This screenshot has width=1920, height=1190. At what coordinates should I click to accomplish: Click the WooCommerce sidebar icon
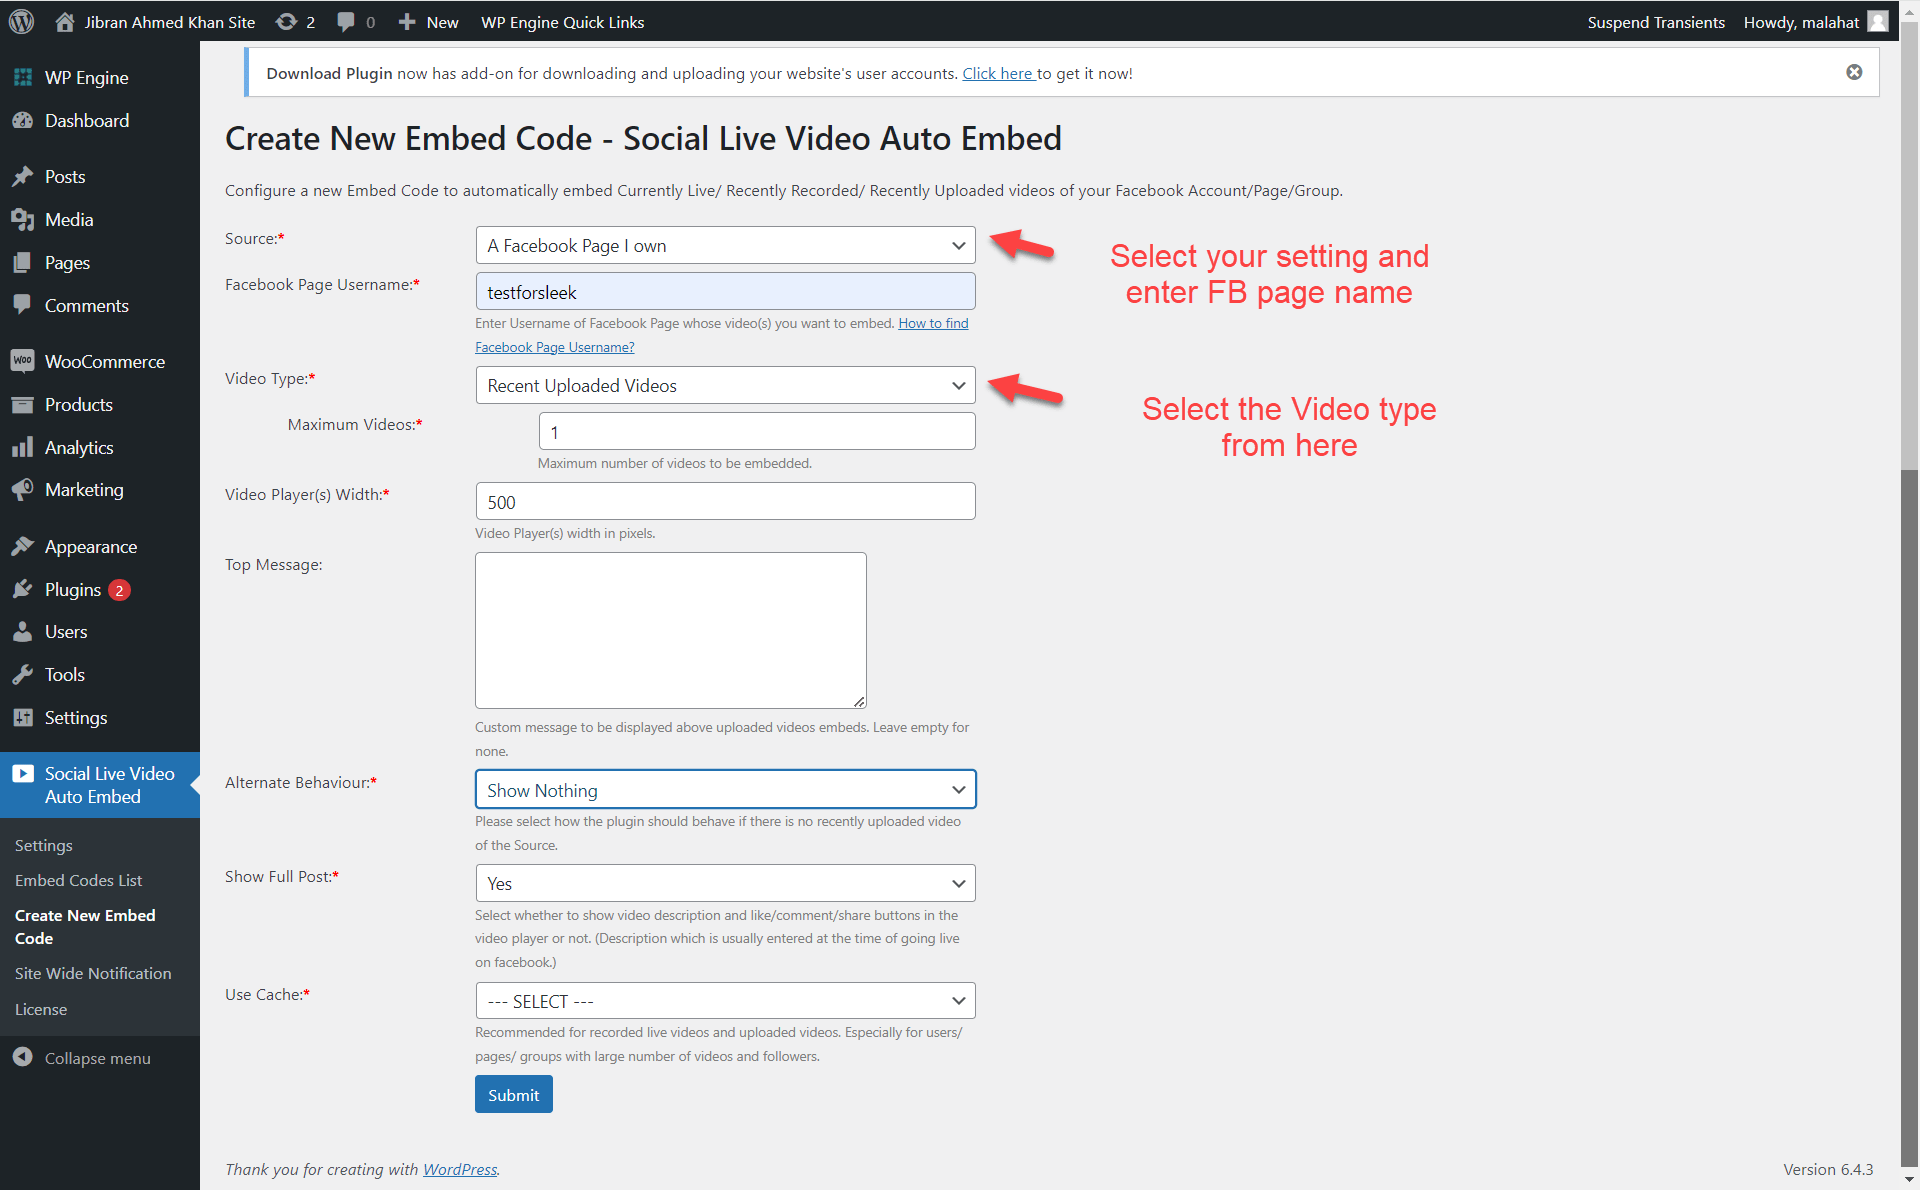click(x=22, y=361)
